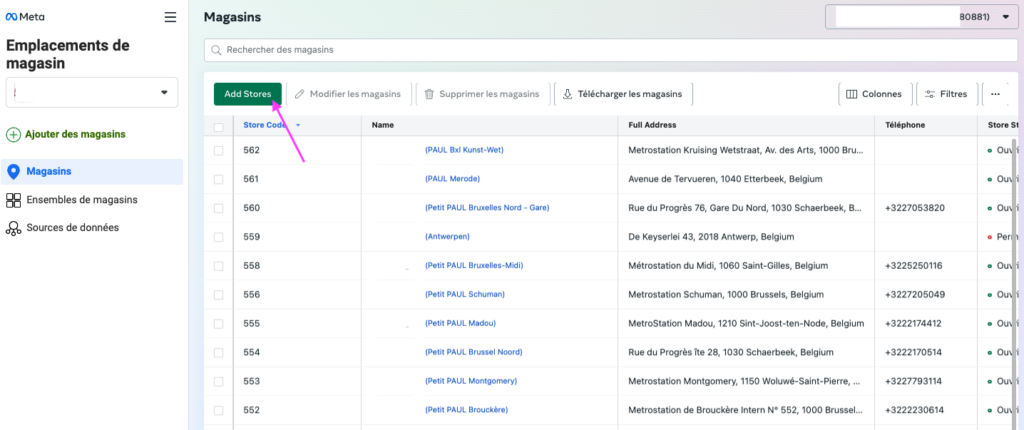Click the Ajouter des magasins link
1024x430 pixels.
tap(76, 135)
